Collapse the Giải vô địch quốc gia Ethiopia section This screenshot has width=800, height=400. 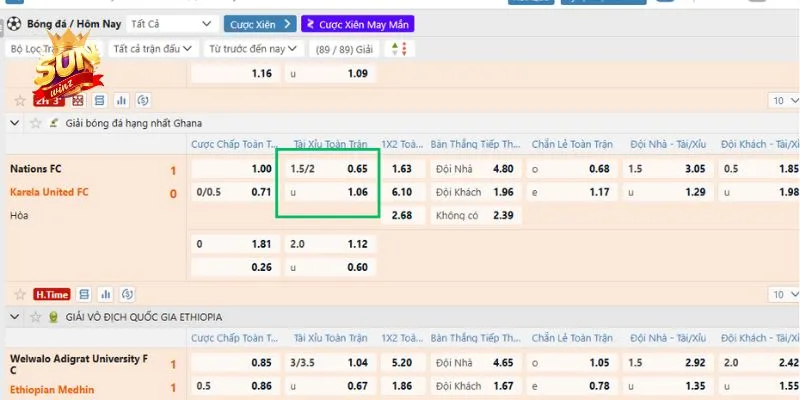click(x=12, y=317)
